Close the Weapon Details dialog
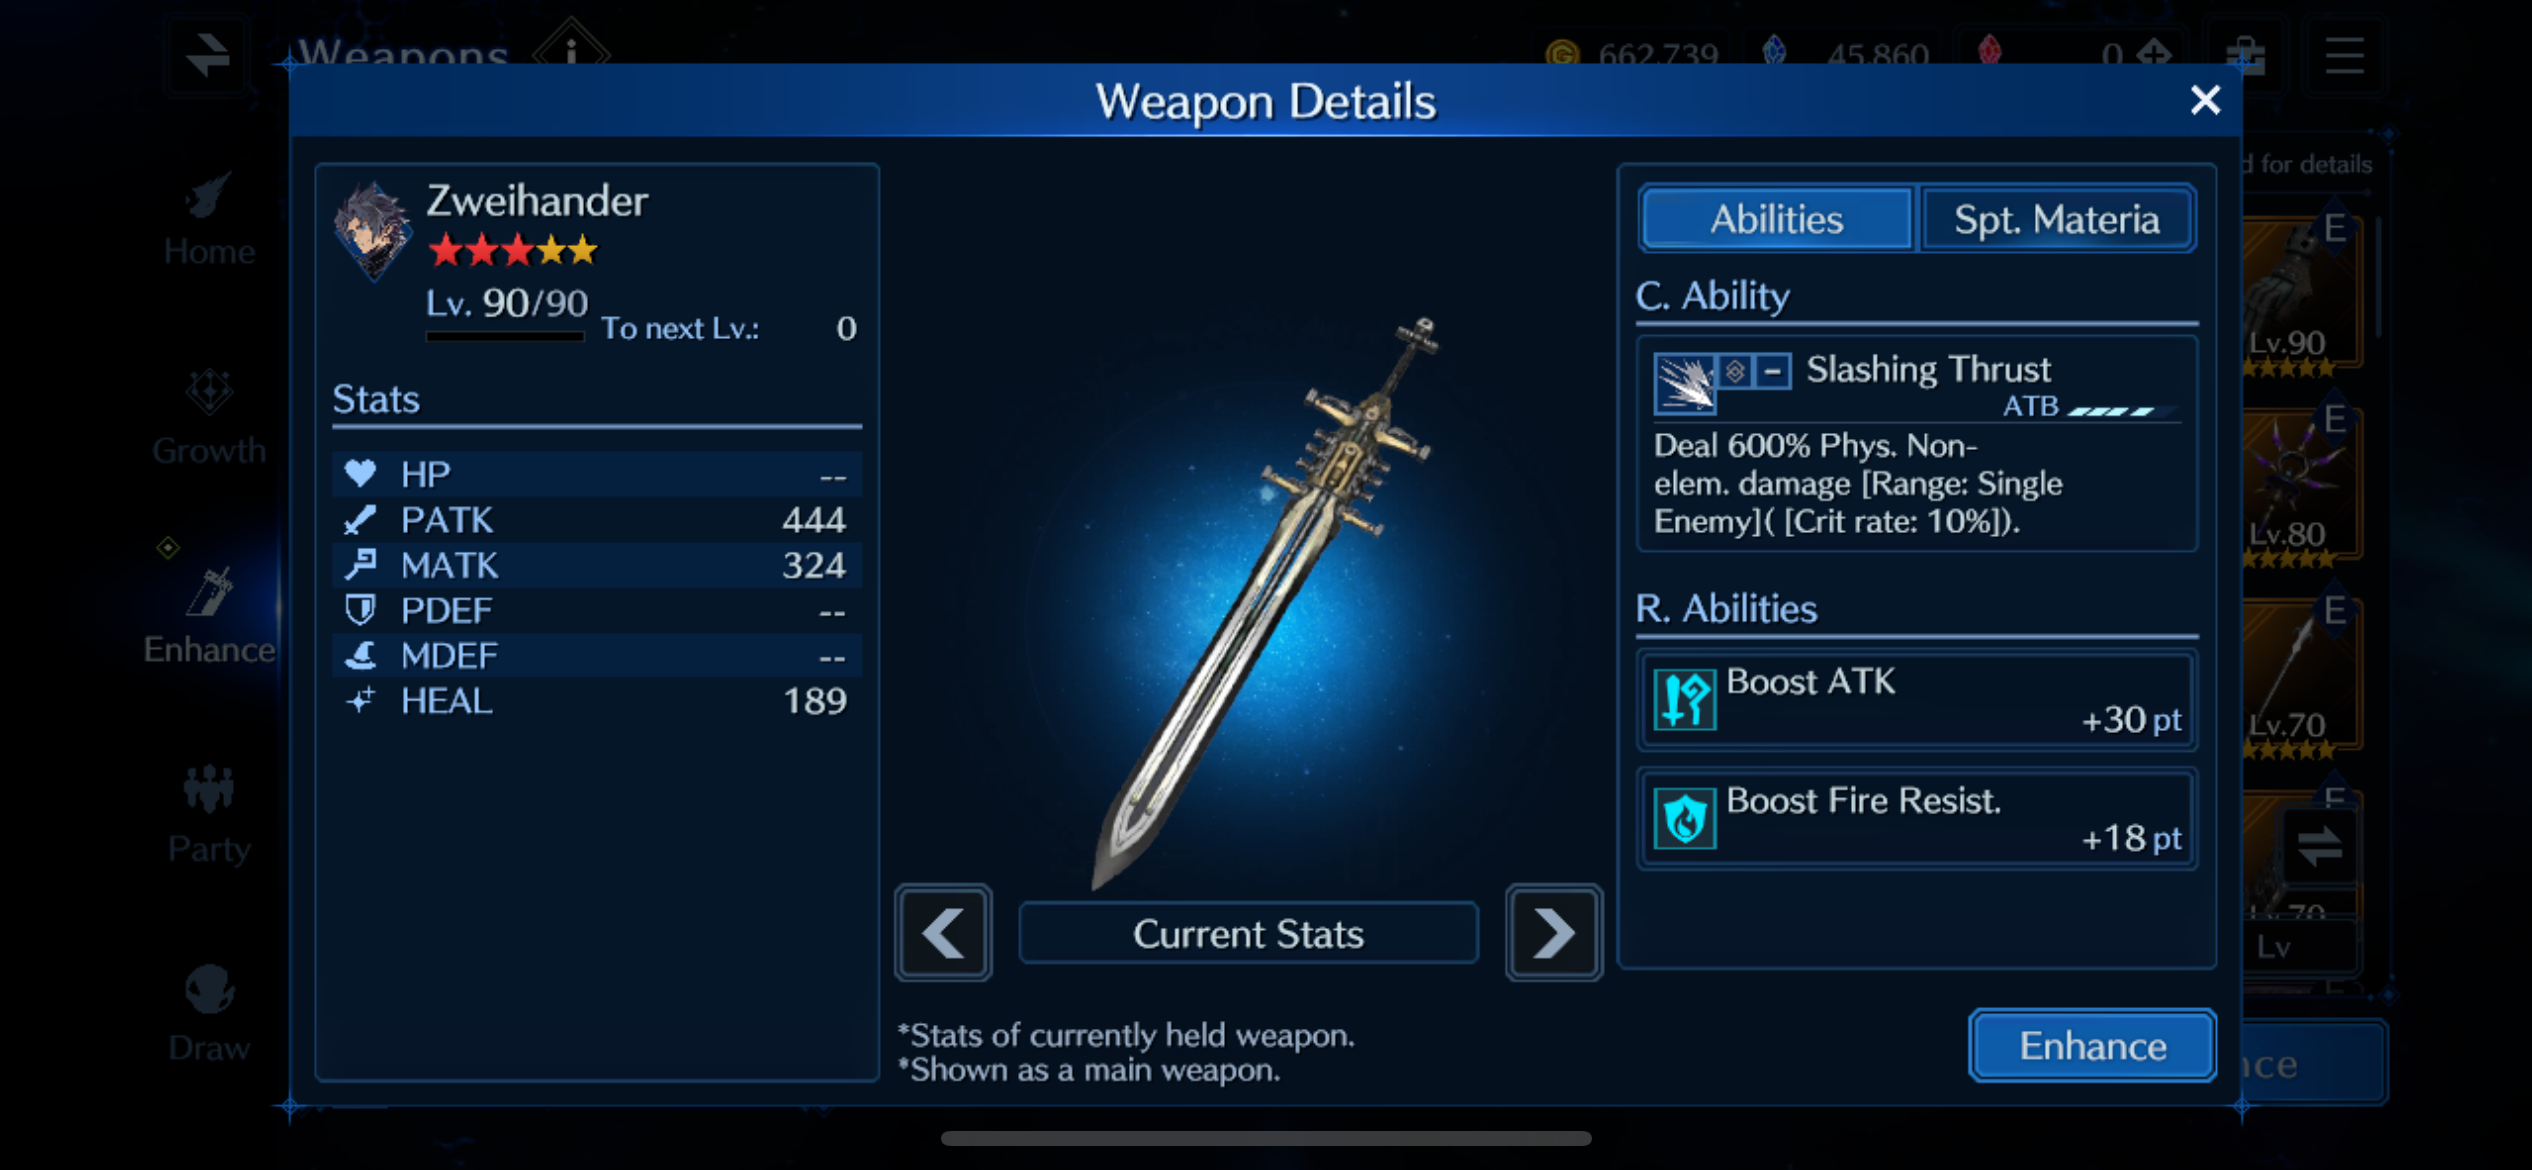This screenshot has height=1170, width=2532. coord(2205,100)
